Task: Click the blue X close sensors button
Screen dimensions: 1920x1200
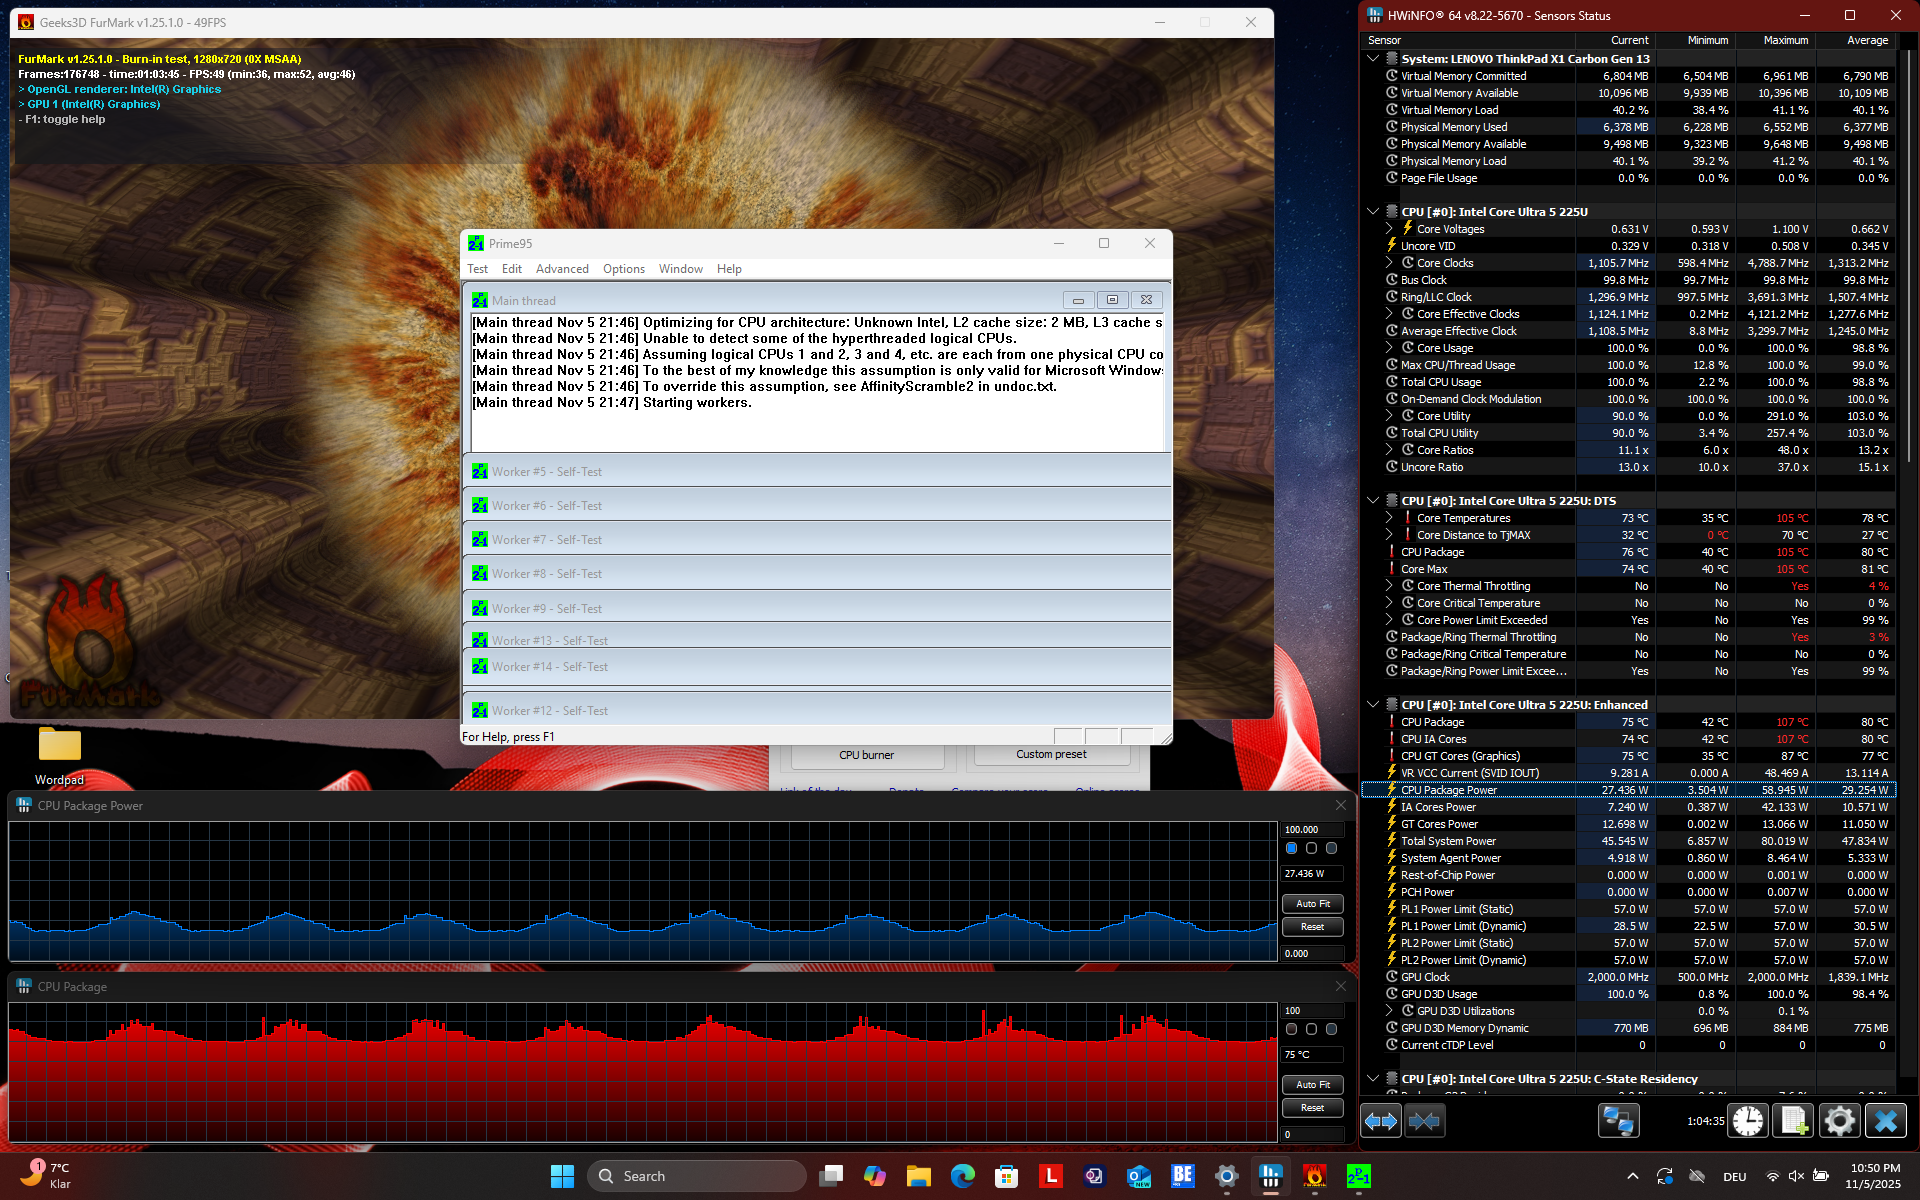Action: point(1886,1121)
